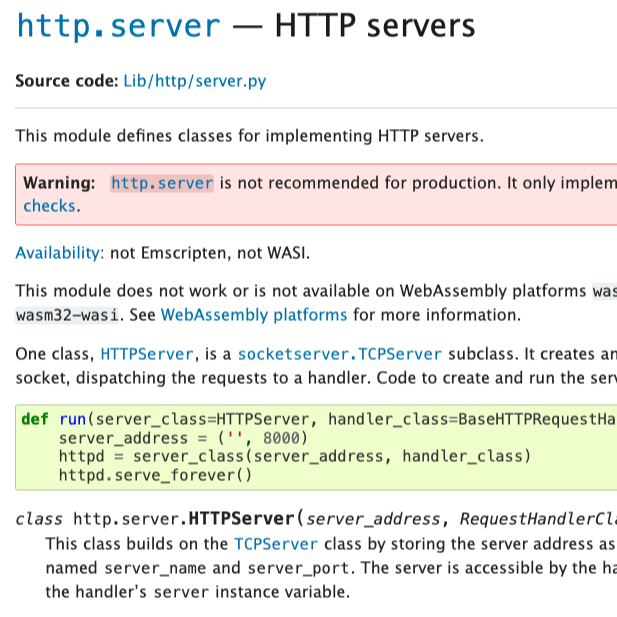The height and width of the screenshot is (617, 617).
Task: Open the http.server title link
Action: pos(118,26)
